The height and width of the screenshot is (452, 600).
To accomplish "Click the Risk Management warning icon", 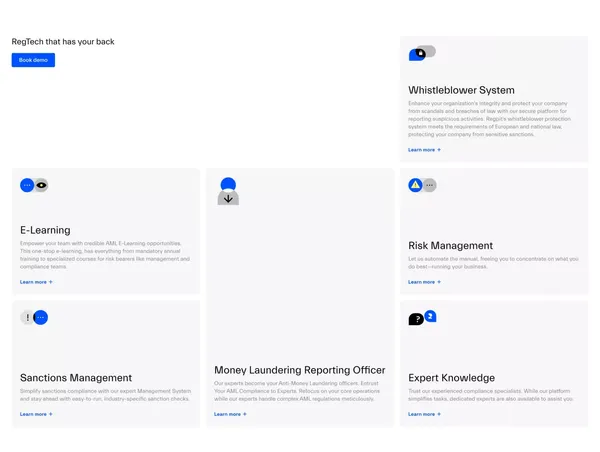I will [x=415, y=185].
